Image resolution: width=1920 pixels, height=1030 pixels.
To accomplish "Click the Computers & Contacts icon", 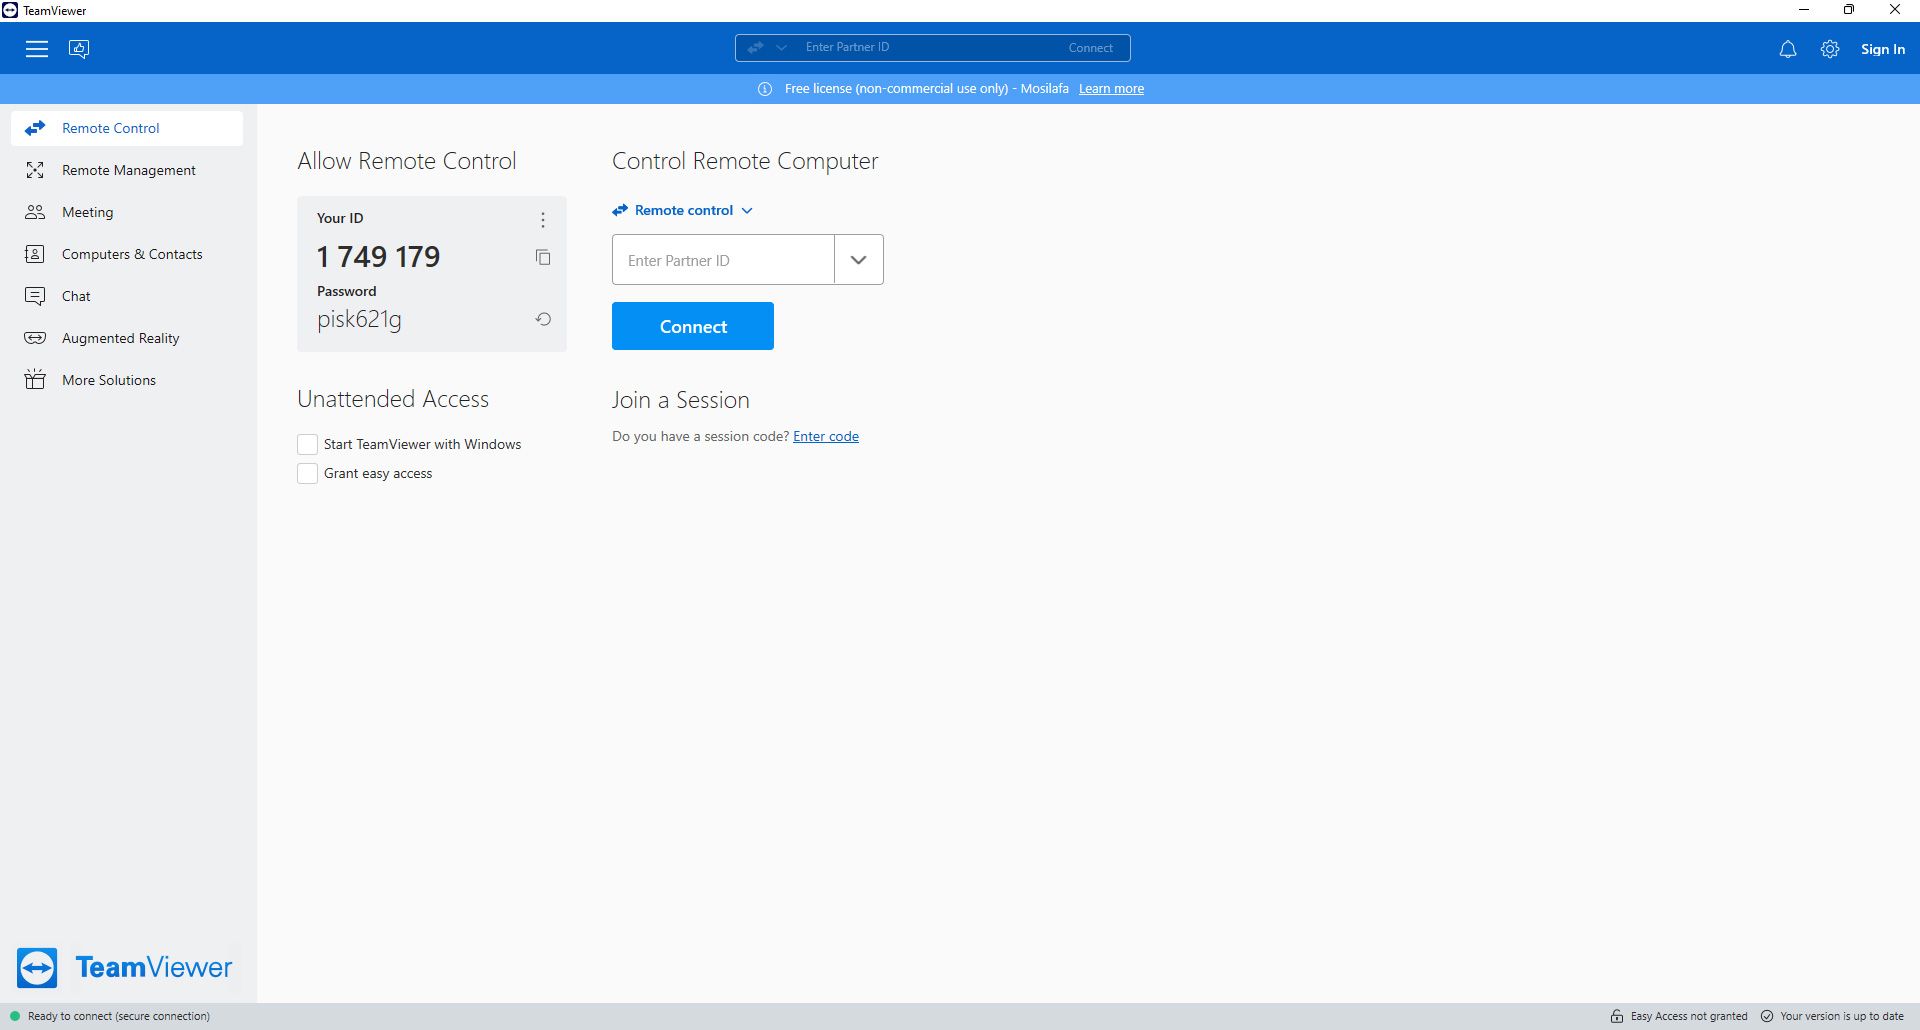I will 35,254.
